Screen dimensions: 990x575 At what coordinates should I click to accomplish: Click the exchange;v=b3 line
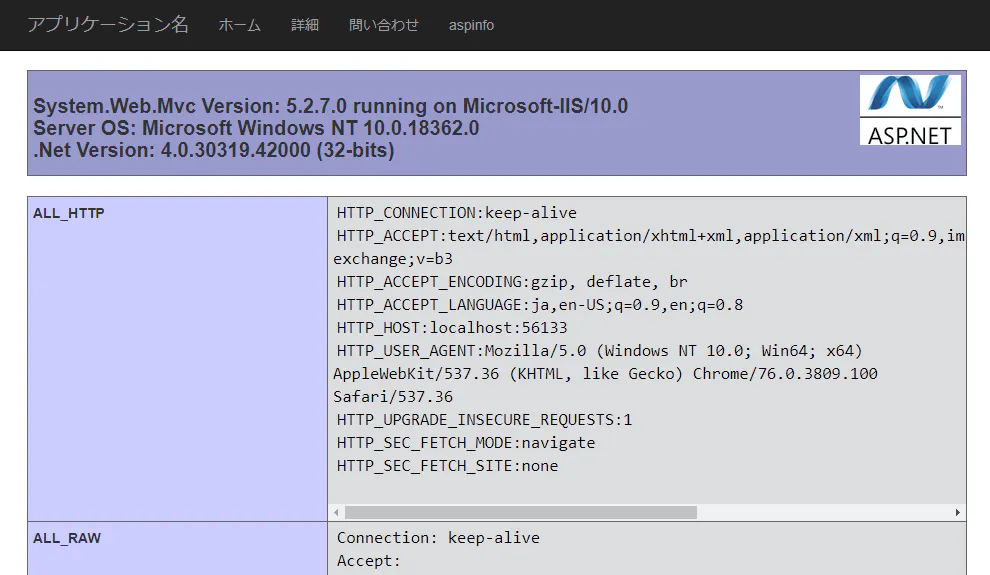click(x=393, y=259)
